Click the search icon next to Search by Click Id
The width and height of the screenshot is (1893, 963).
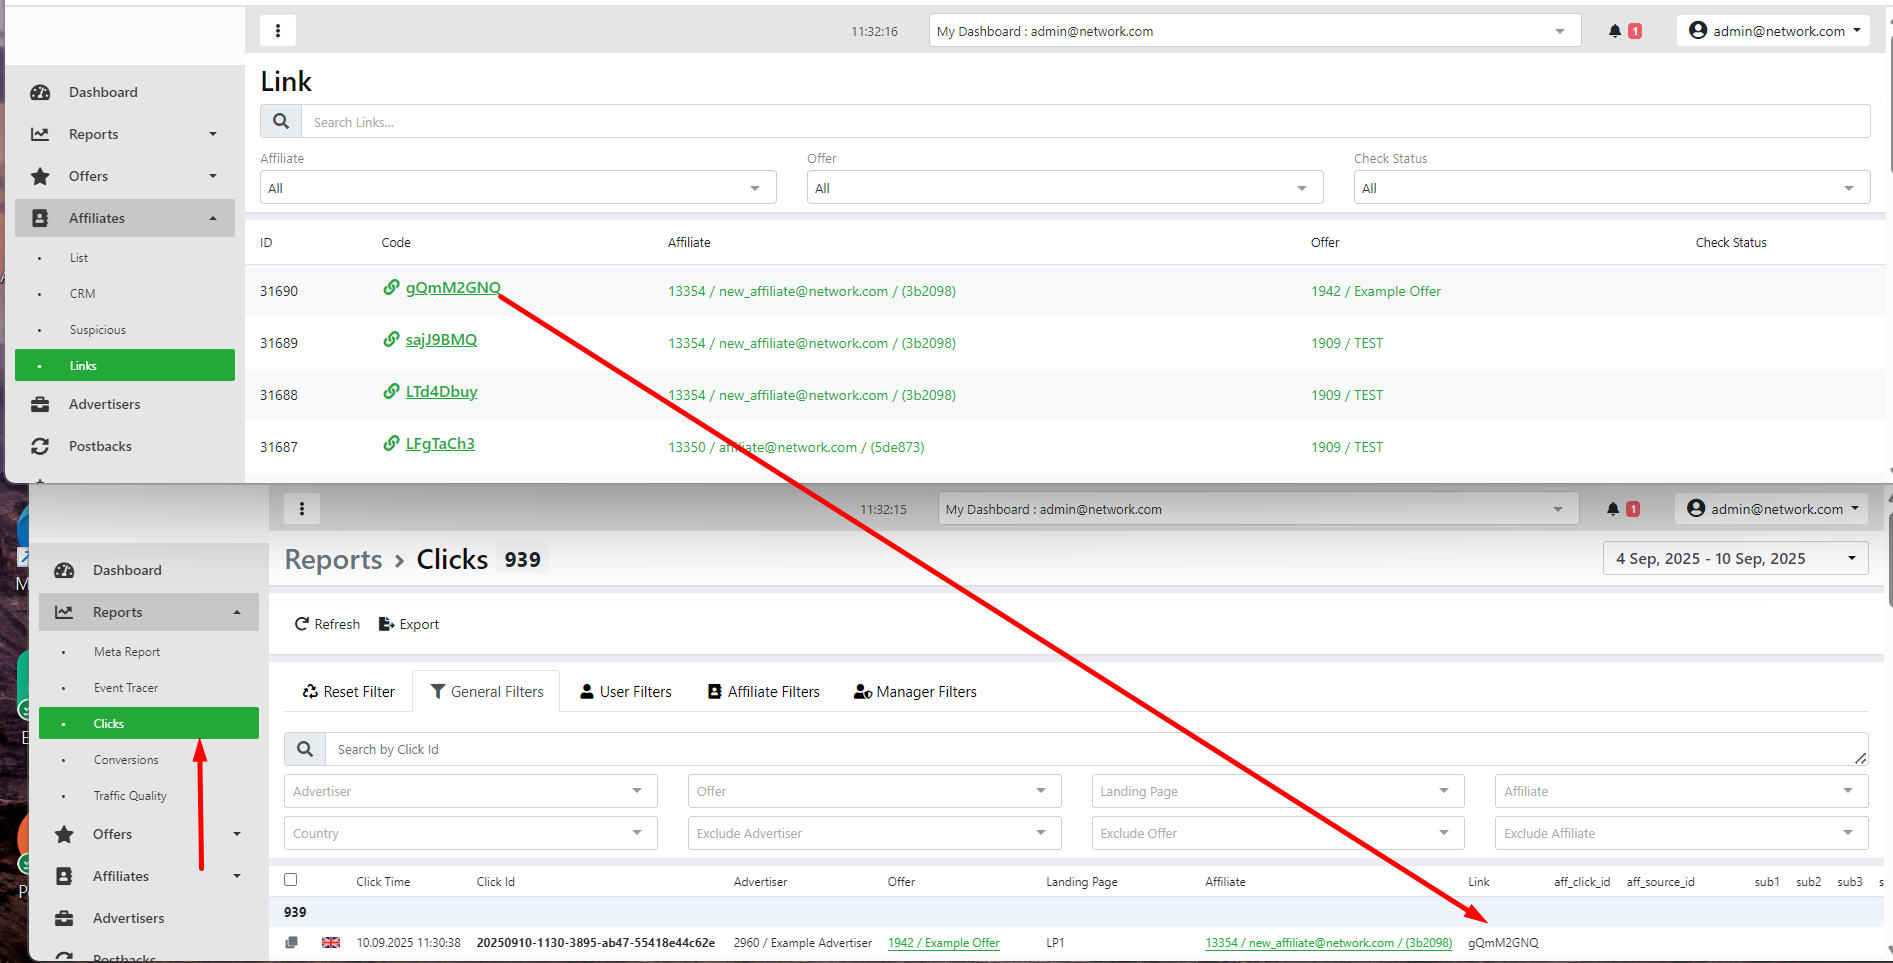tap(305, 749)
